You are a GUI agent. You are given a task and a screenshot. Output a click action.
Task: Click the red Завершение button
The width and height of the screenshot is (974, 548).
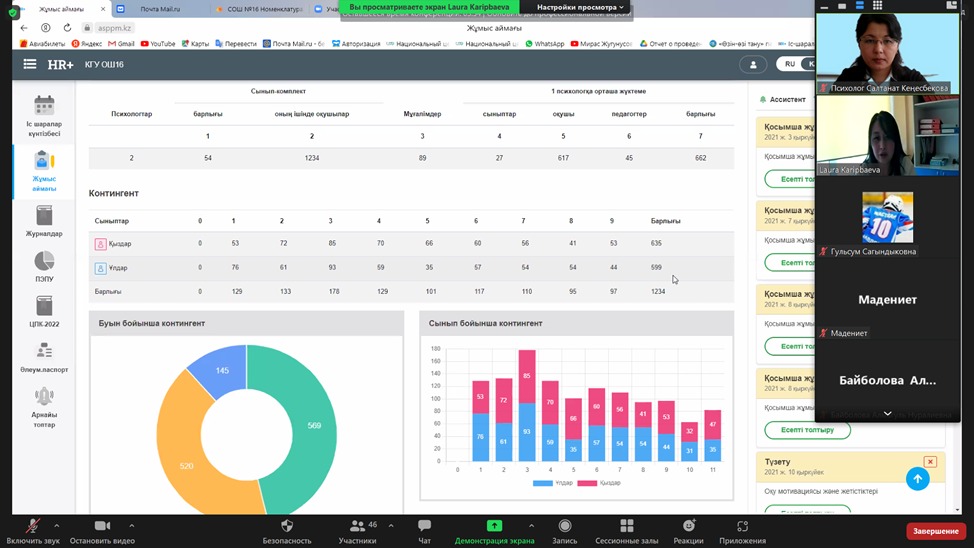pyautogui.click(x=935, y=531)
